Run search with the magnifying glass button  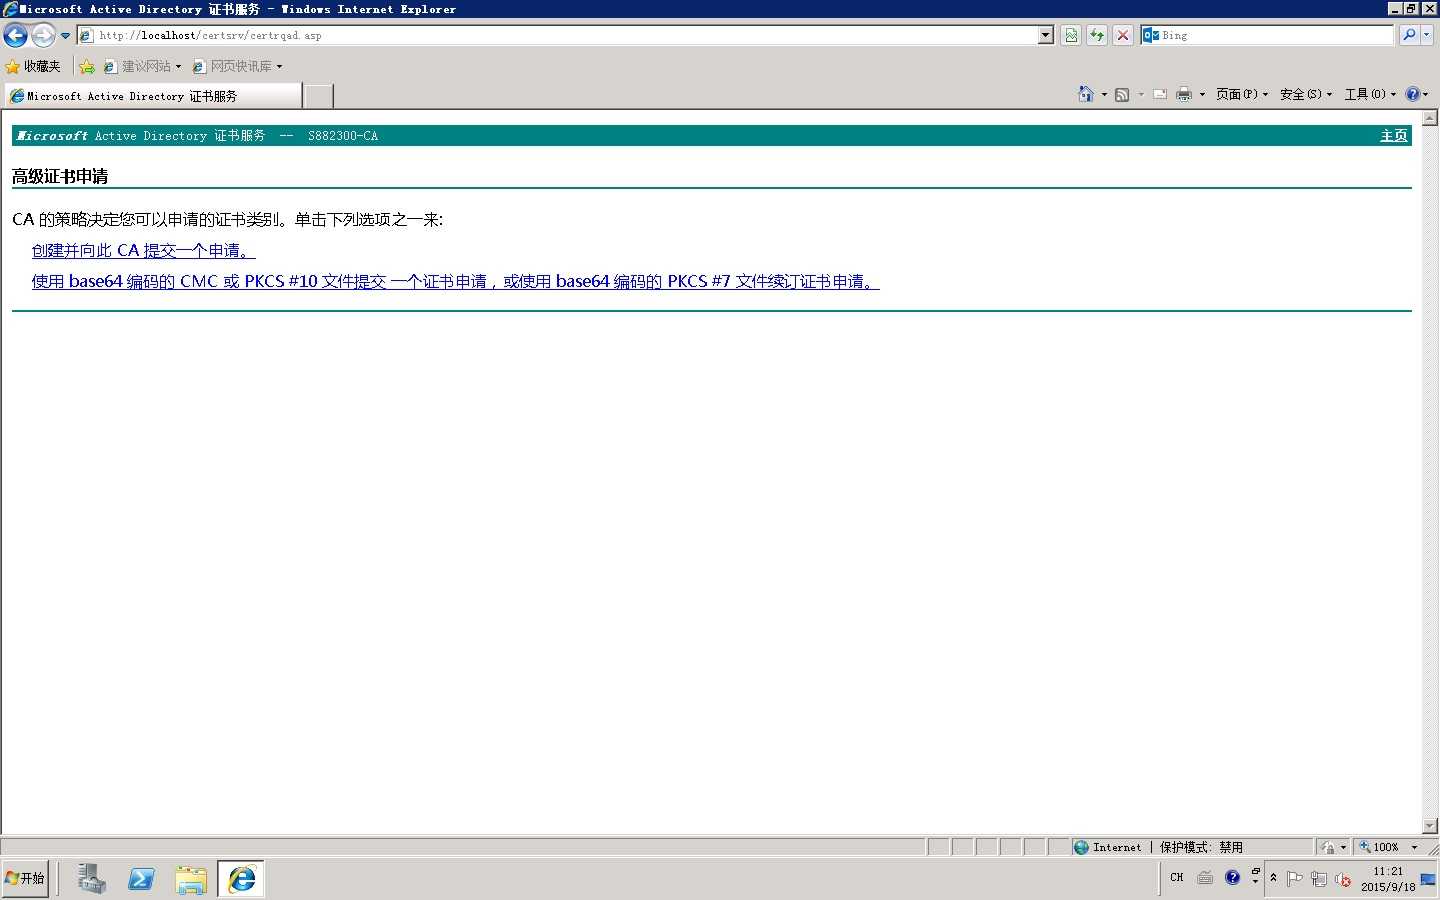[x=1409, y=35]
